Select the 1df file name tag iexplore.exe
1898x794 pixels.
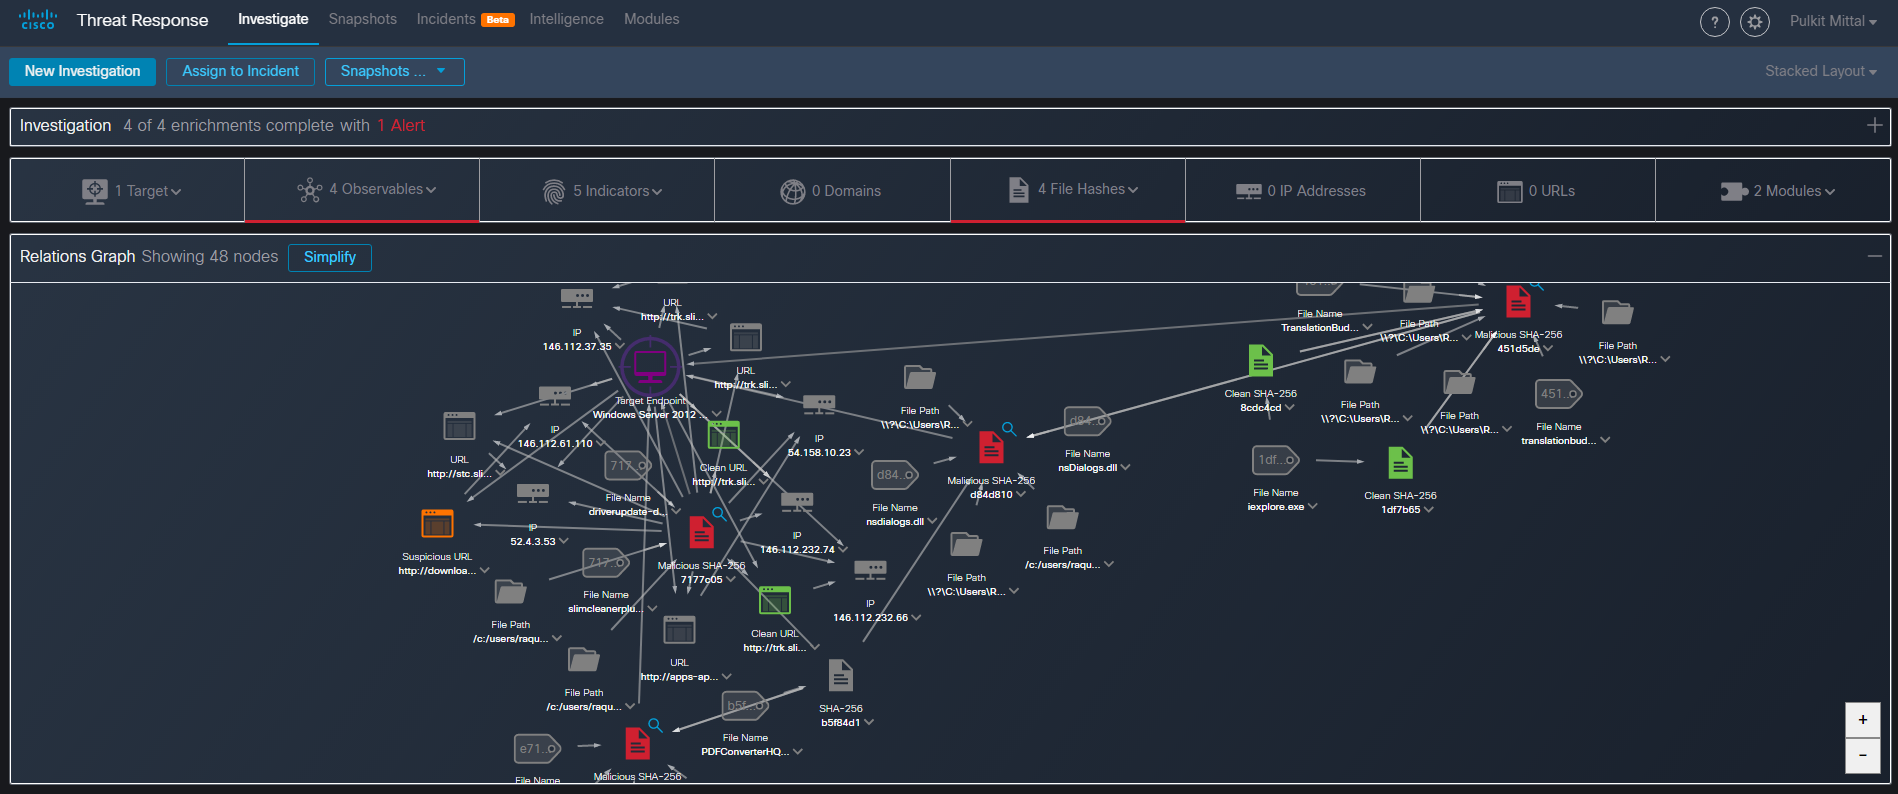coord(1276,460)
